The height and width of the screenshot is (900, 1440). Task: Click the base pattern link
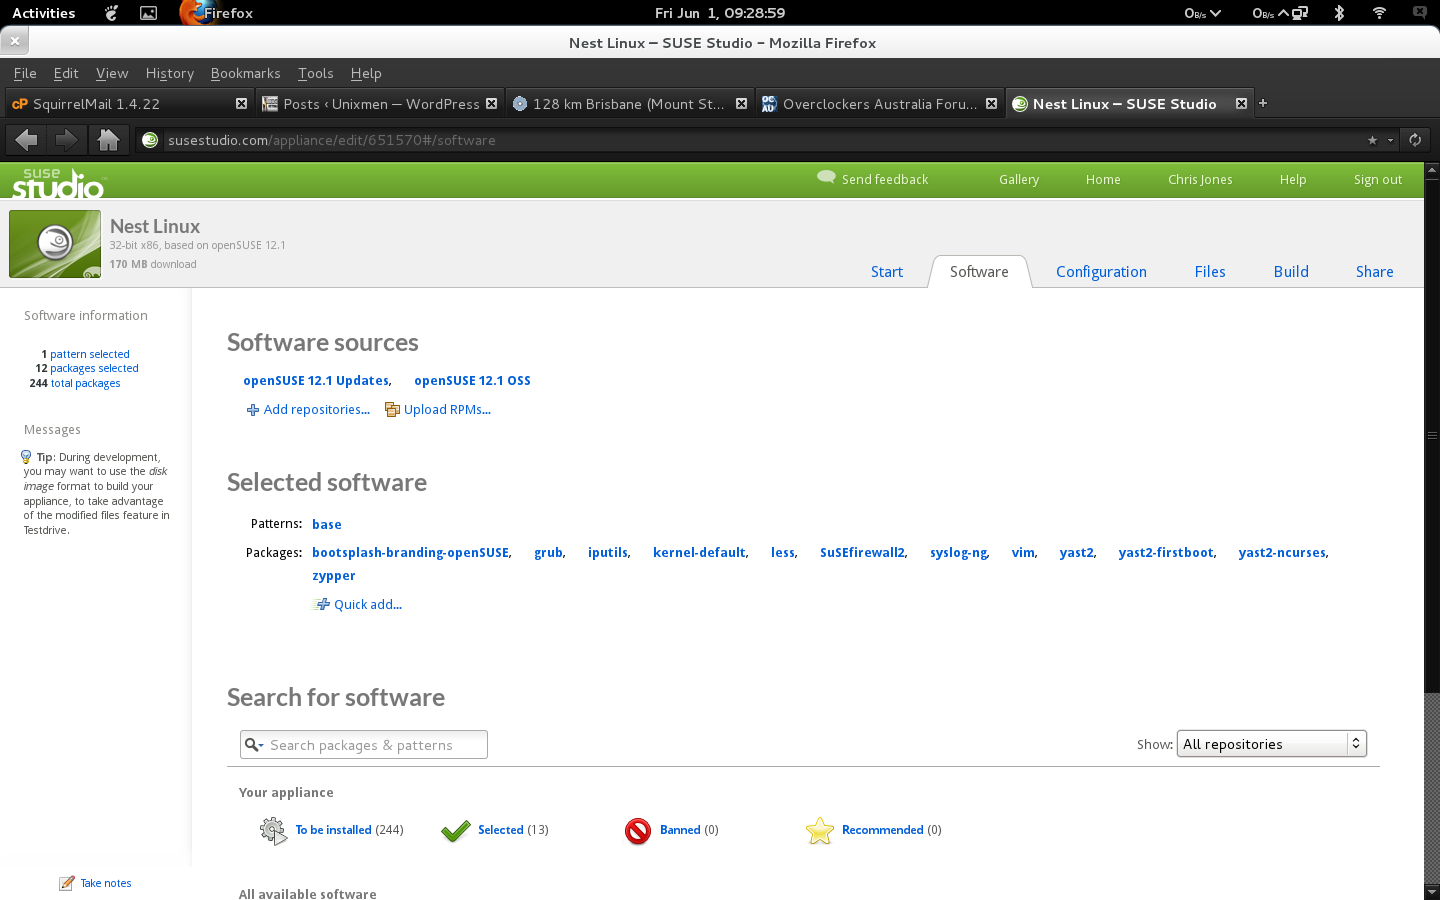click(x=327, y=525)
